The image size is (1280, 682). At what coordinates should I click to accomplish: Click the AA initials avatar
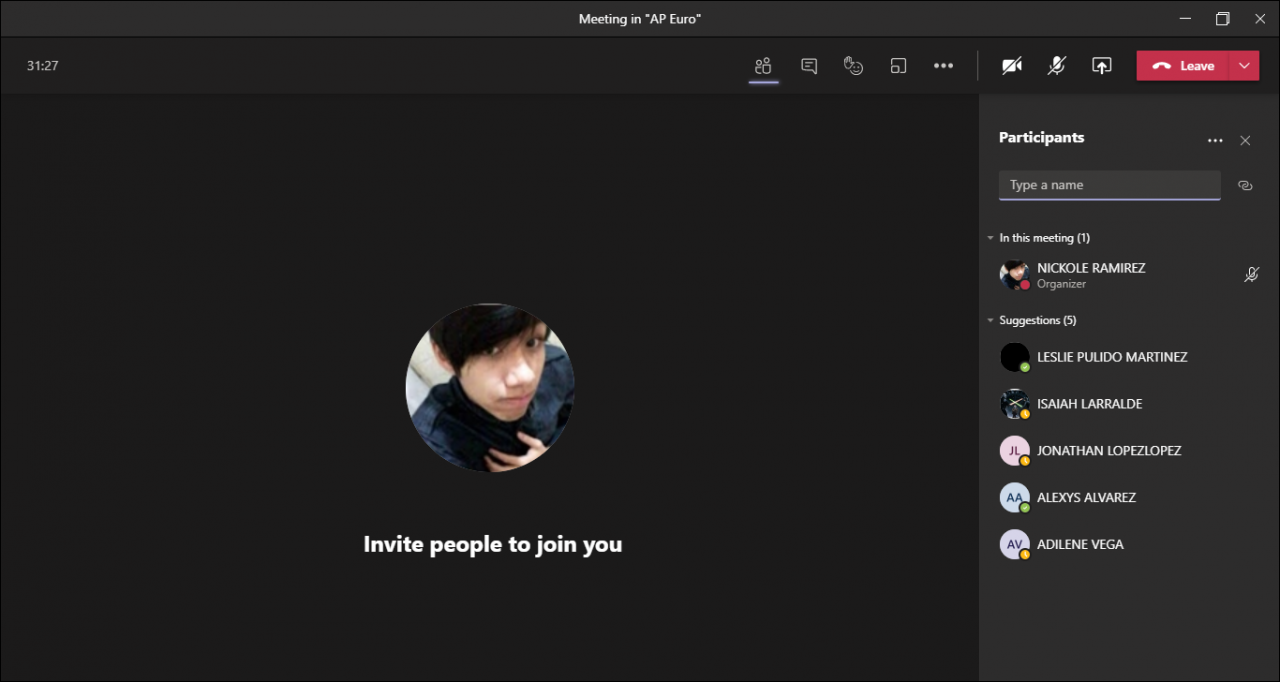point(1015,497)
